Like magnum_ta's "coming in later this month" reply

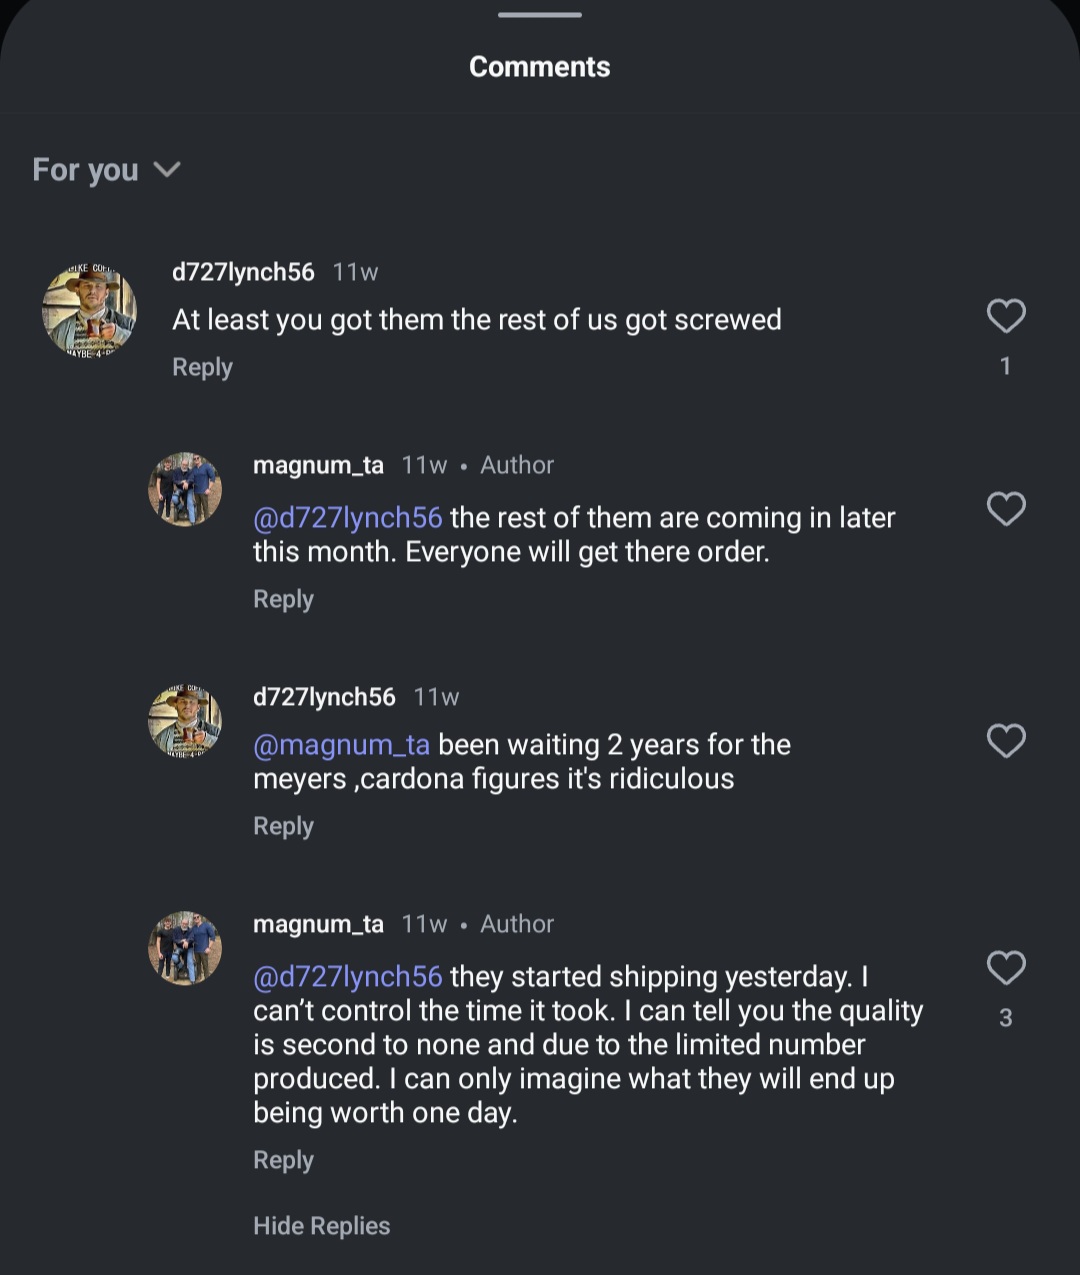click(x=1005, y=509)
